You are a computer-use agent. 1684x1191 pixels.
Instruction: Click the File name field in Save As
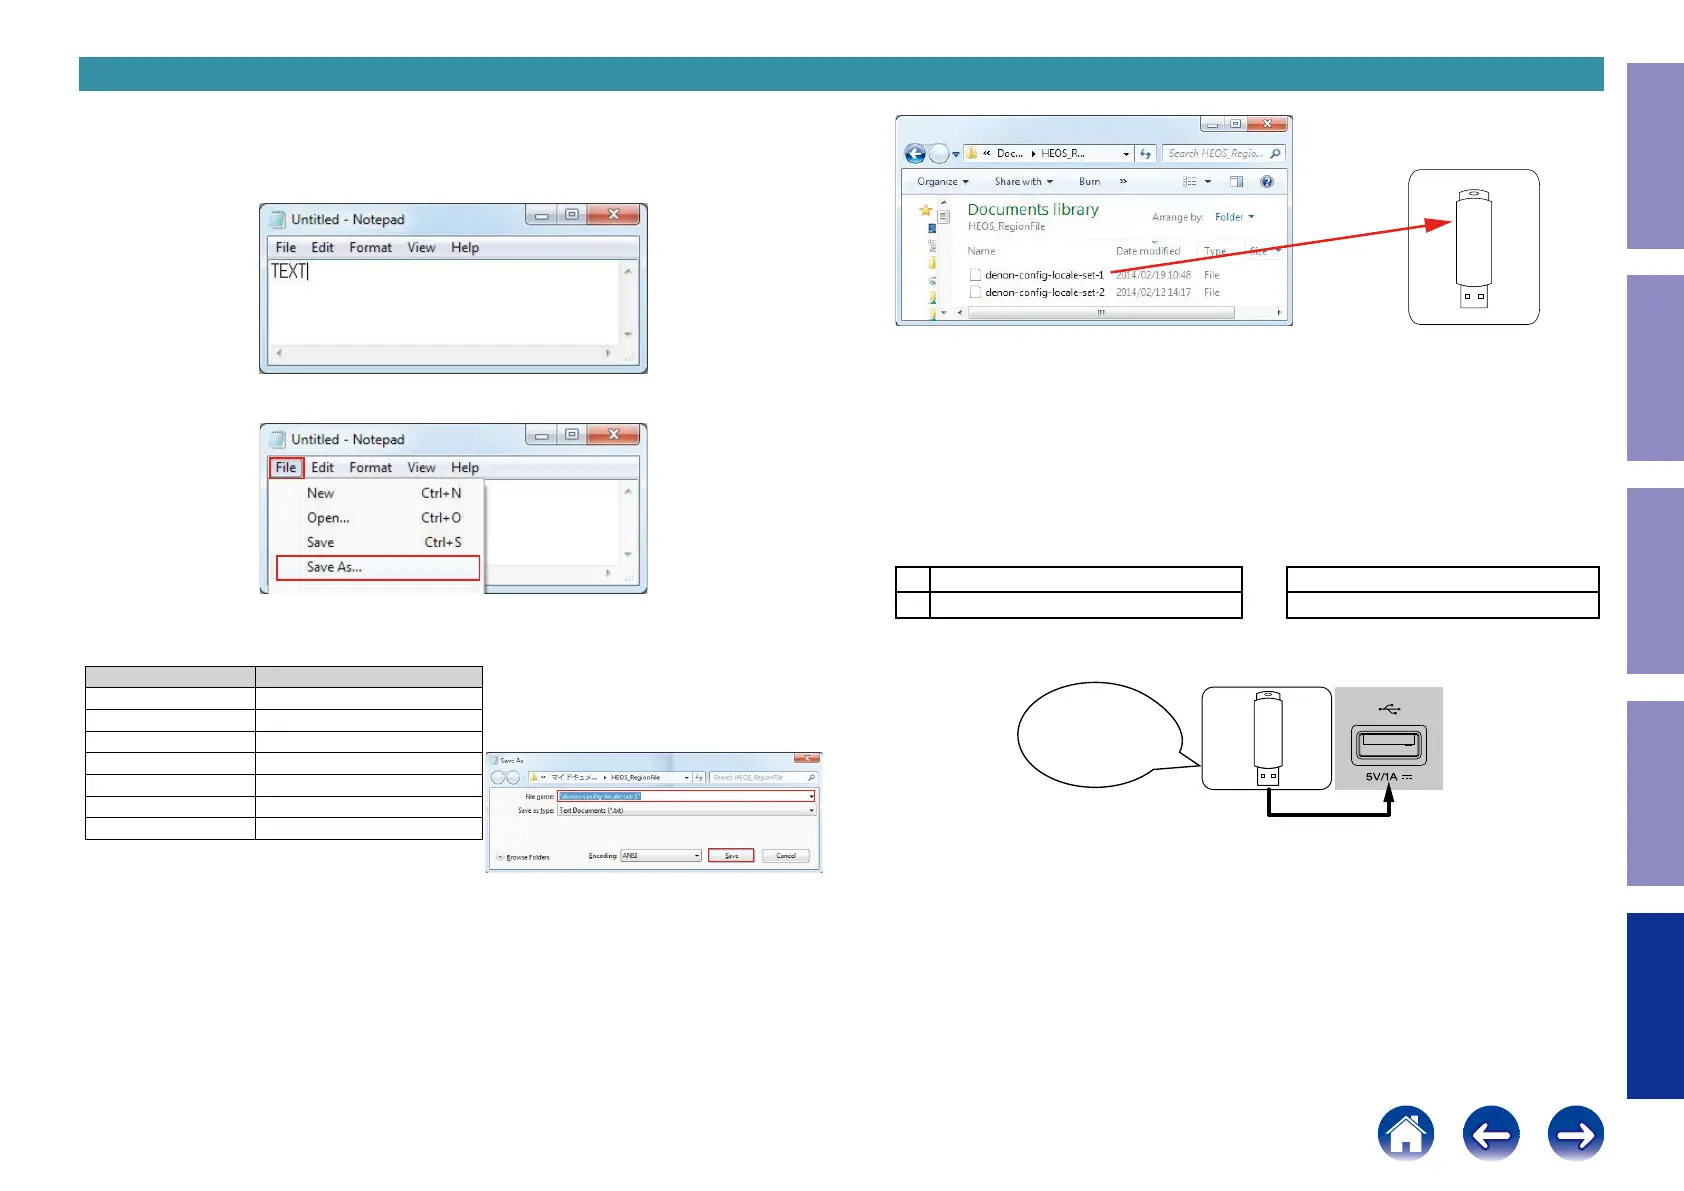[x=686, y=796]
